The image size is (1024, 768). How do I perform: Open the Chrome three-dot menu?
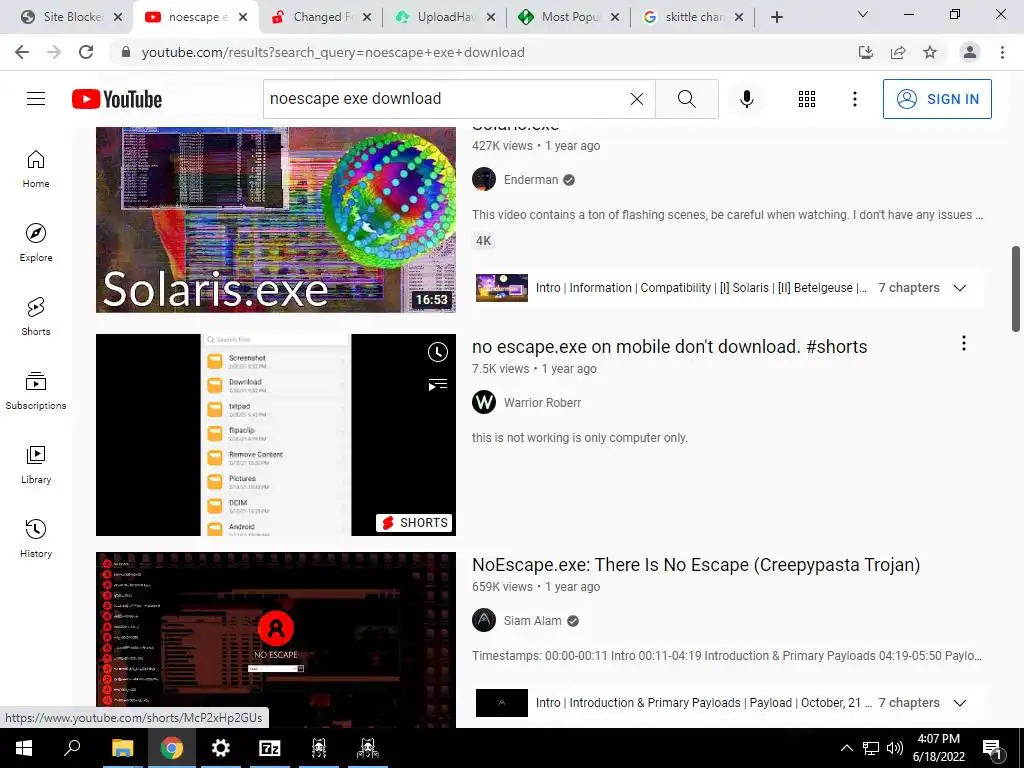(1002, 52)
